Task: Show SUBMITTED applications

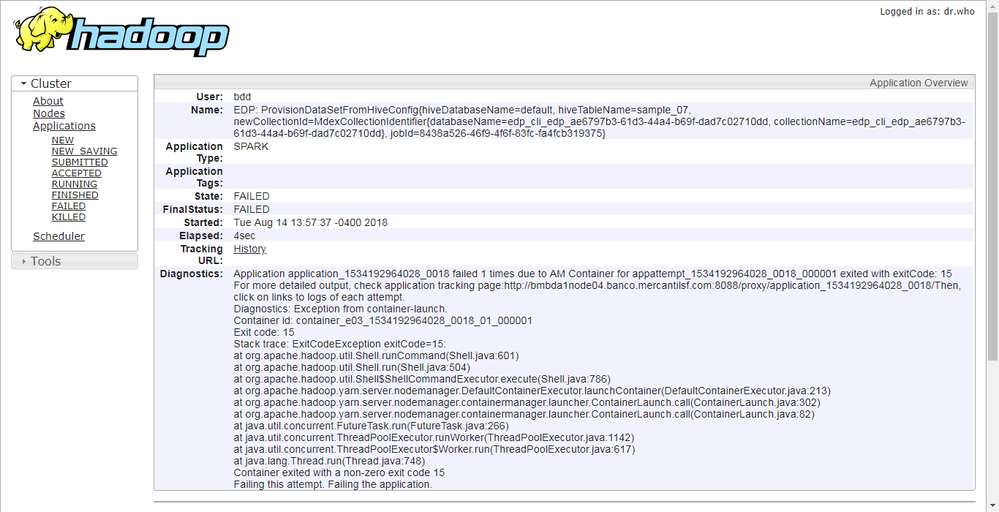Action: pyautogui.click(x=80, y=162)
